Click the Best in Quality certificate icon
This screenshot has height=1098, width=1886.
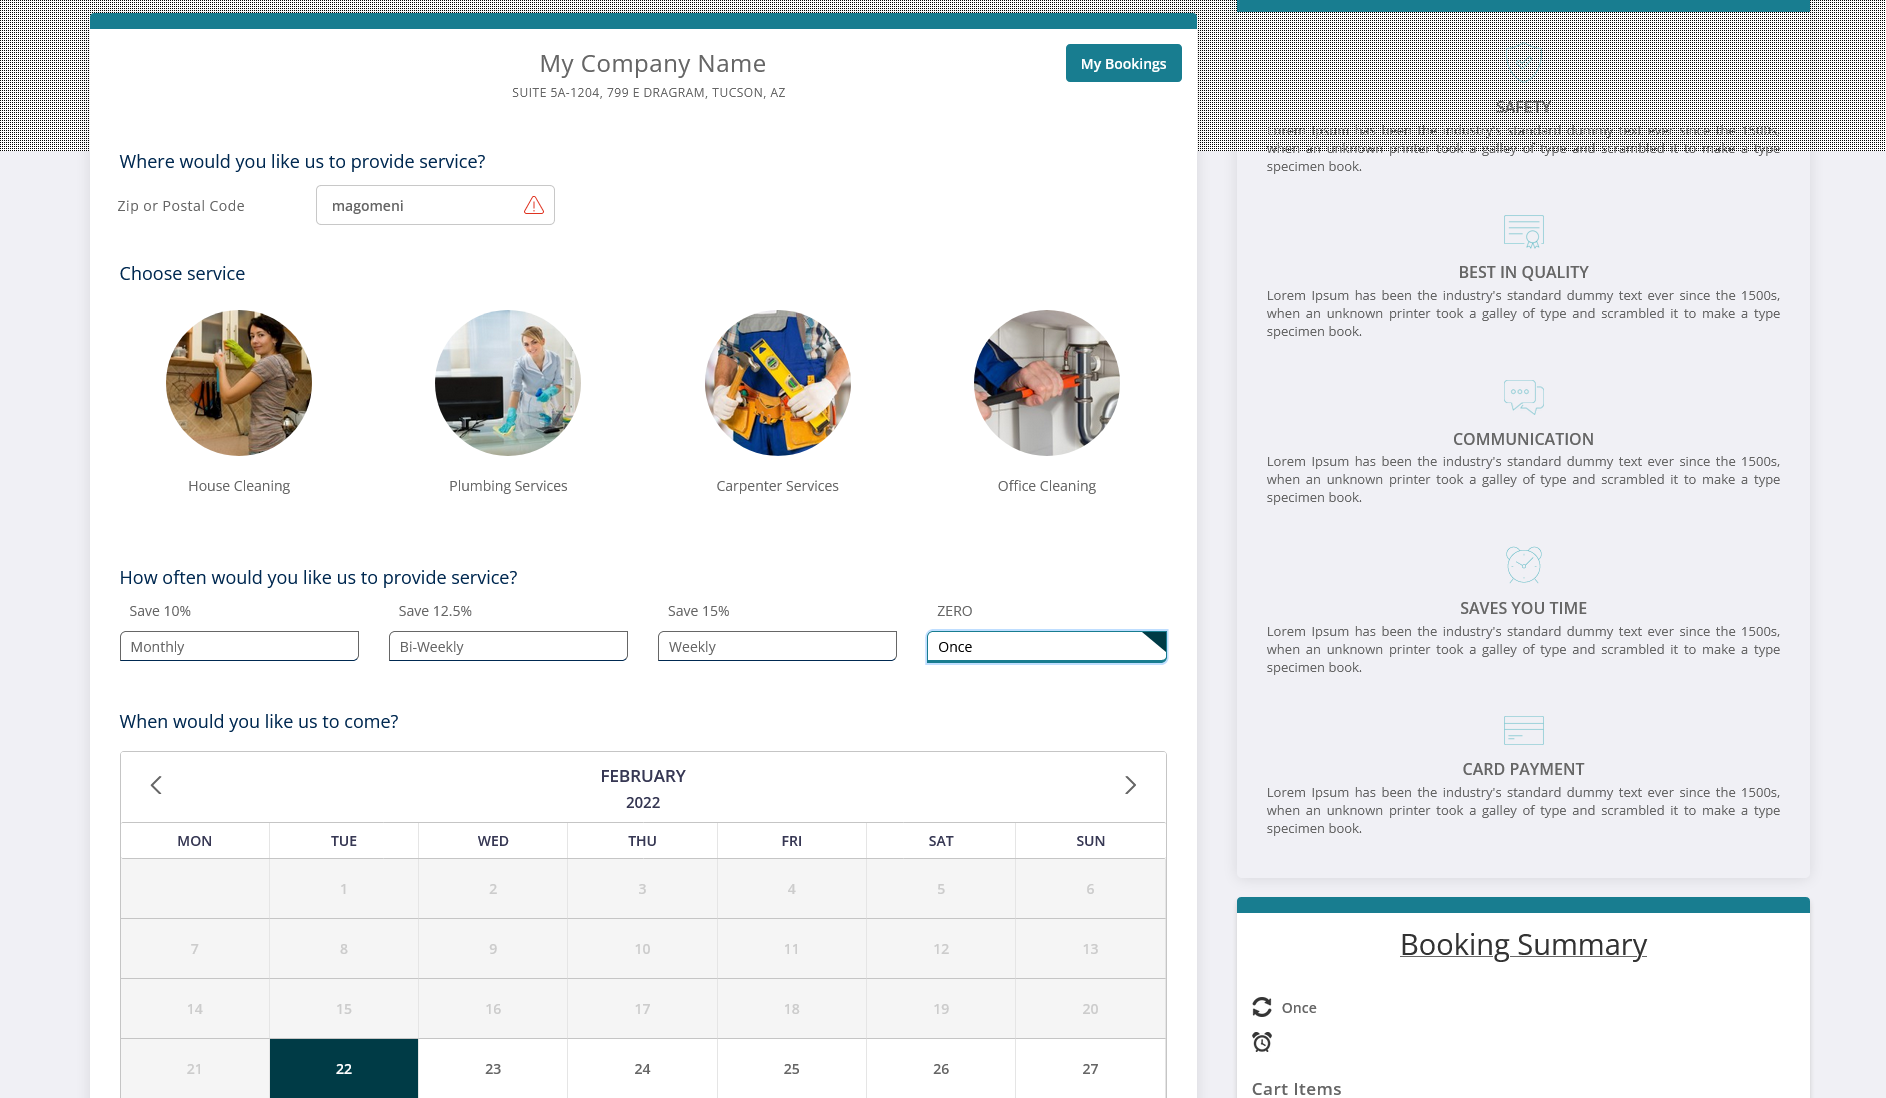[x=1524, y=231]
